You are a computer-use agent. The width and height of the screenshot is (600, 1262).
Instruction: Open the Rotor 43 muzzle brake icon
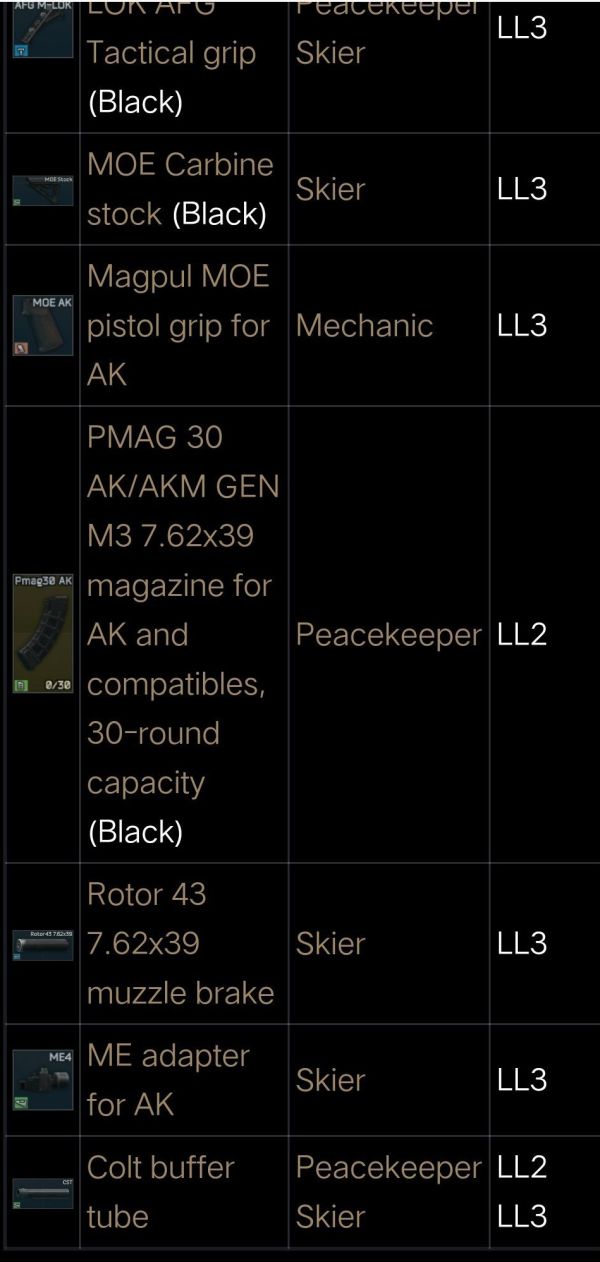[43, 944]
